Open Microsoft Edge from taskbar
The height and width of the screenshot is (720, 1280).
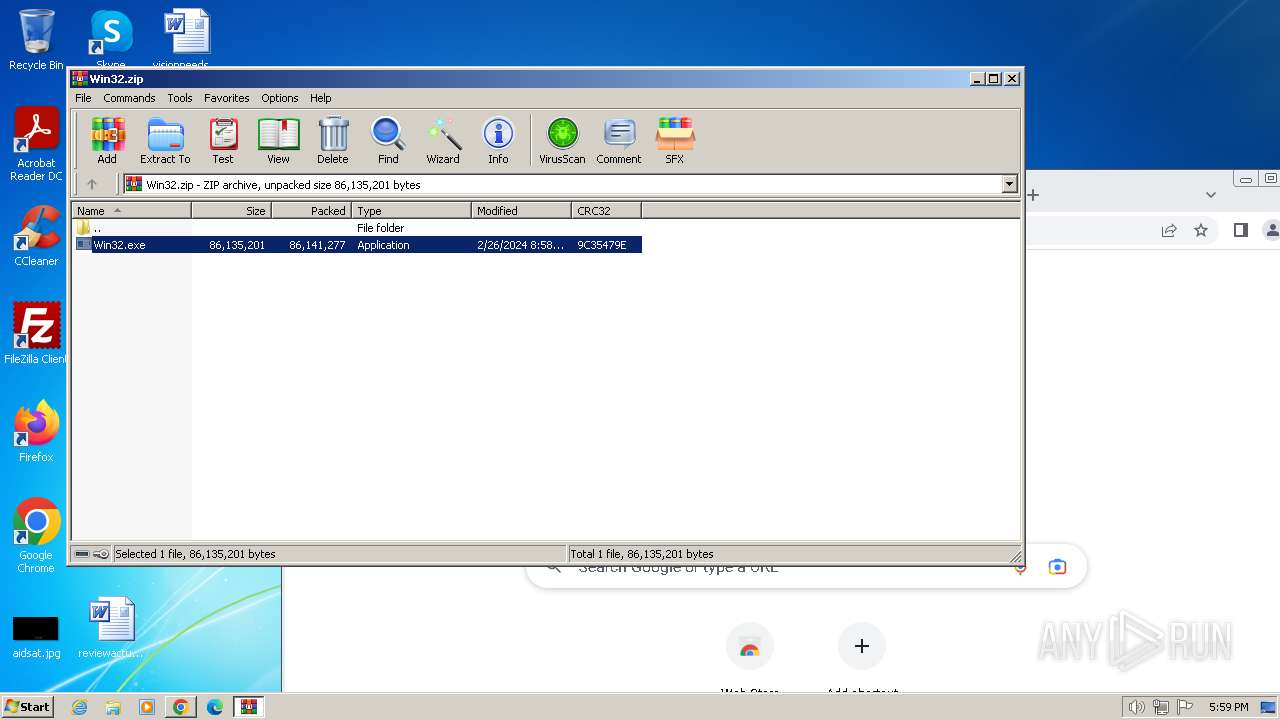215,707
